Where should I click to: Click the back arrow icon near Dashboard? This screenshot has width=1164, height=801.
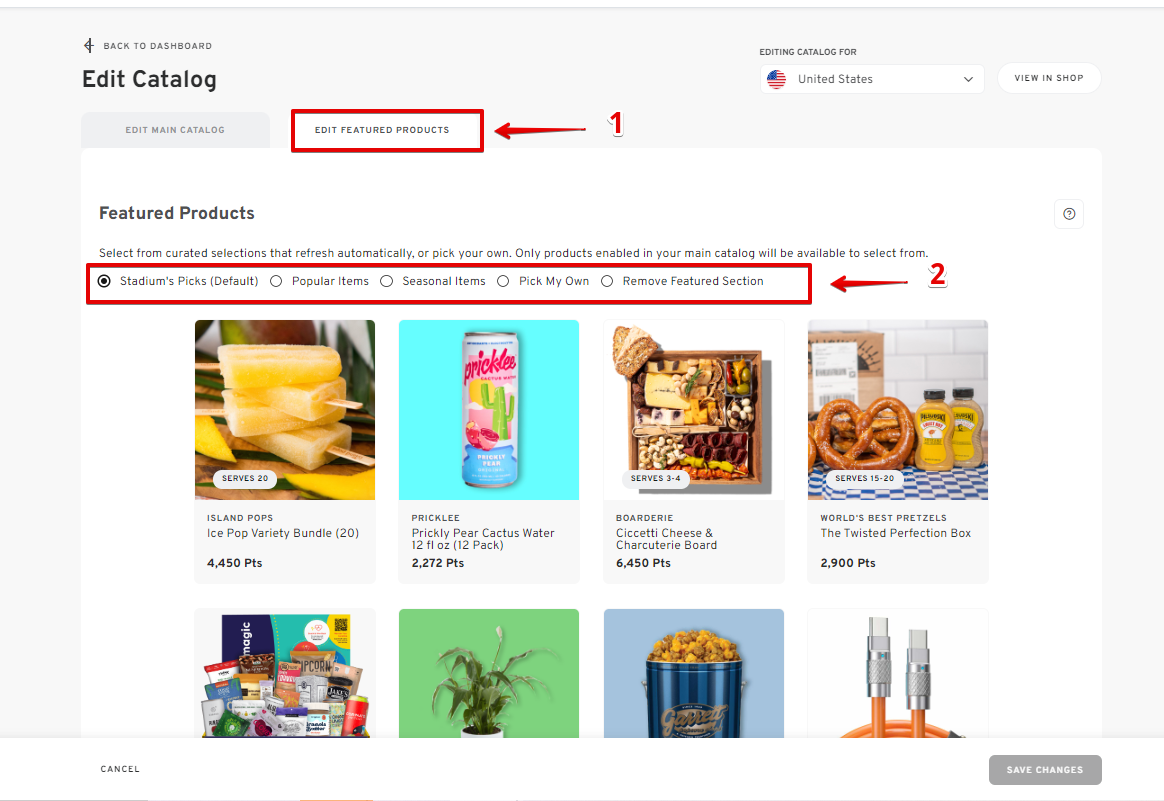(x=89, y=46)
